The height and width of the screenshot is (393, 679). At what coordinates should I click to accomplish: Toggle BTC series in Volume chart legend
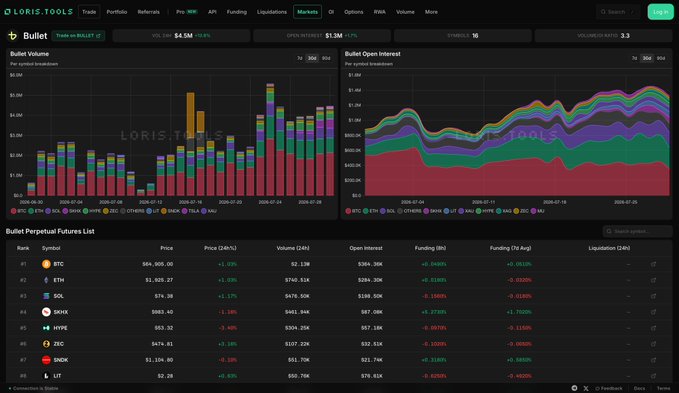click(19, 211)
